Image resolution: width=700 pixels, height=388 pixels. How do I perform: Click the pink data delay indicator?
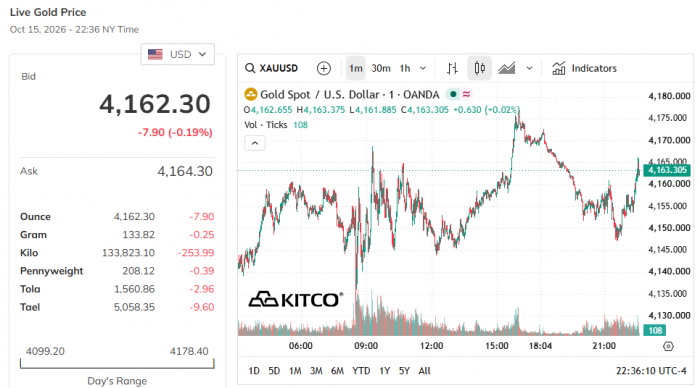pos(467,94)
